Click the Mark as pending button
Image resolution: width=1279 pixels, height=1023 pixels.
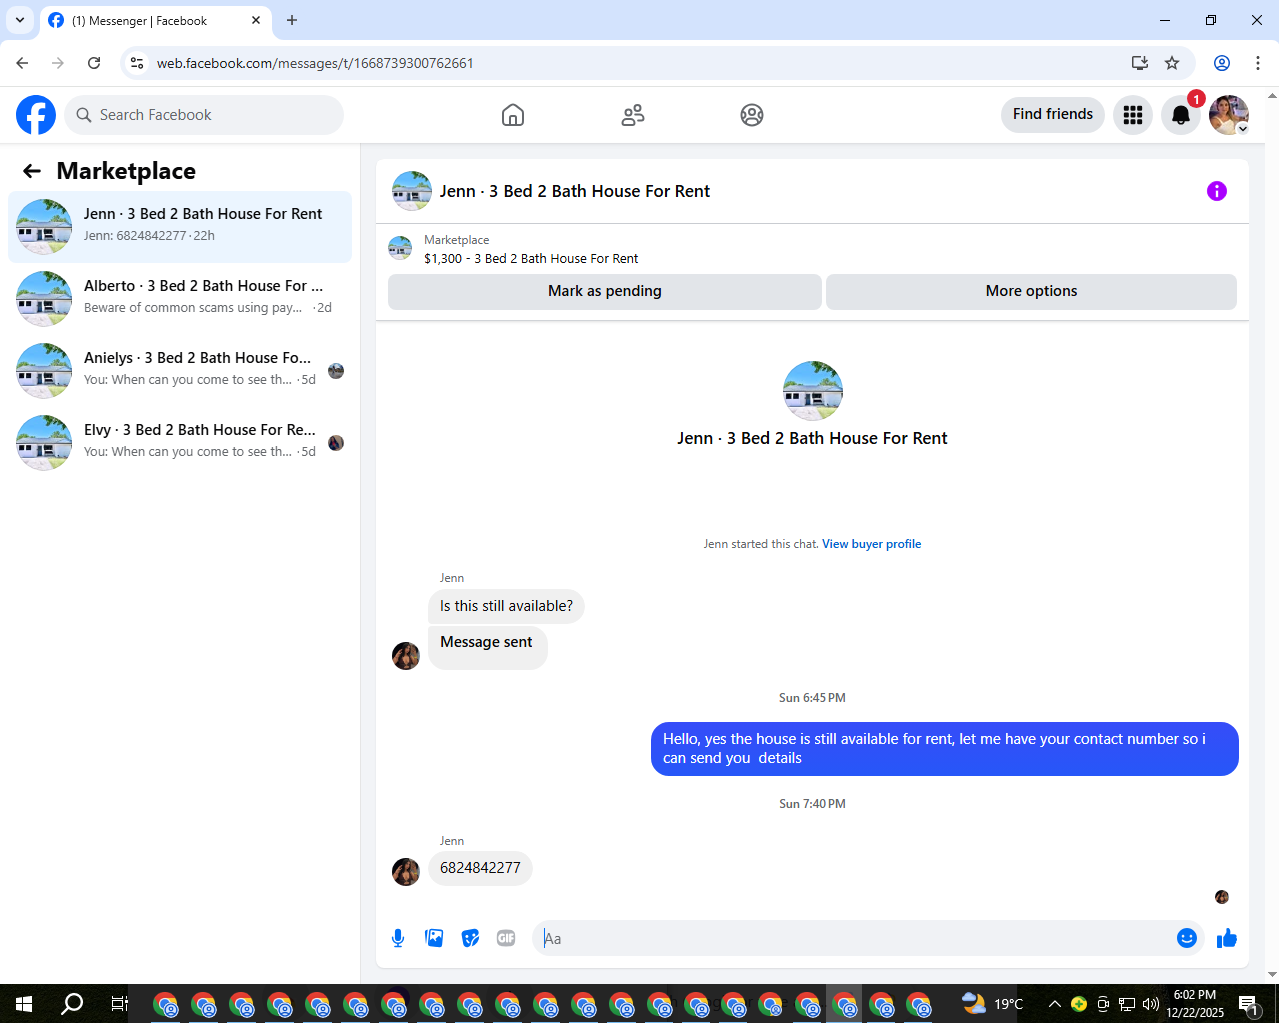pyautogui.click(x=605, y=291)
